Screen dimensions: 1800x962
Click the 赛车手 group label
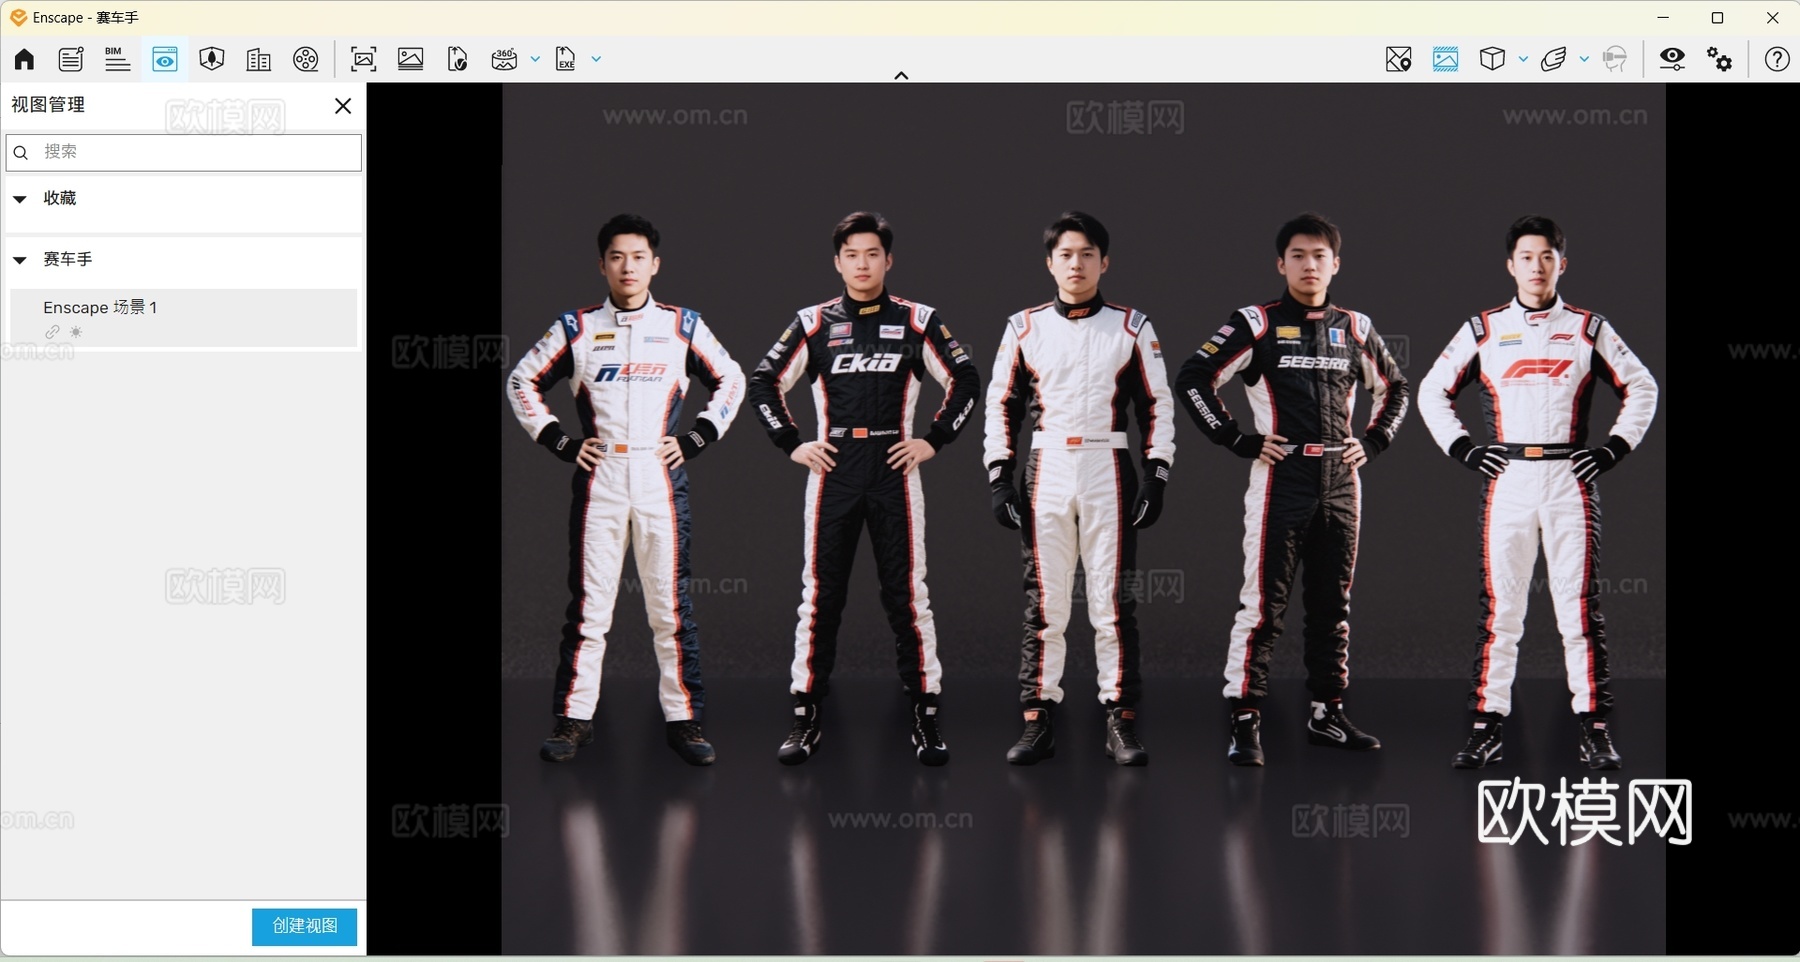[x=68, y=259]
